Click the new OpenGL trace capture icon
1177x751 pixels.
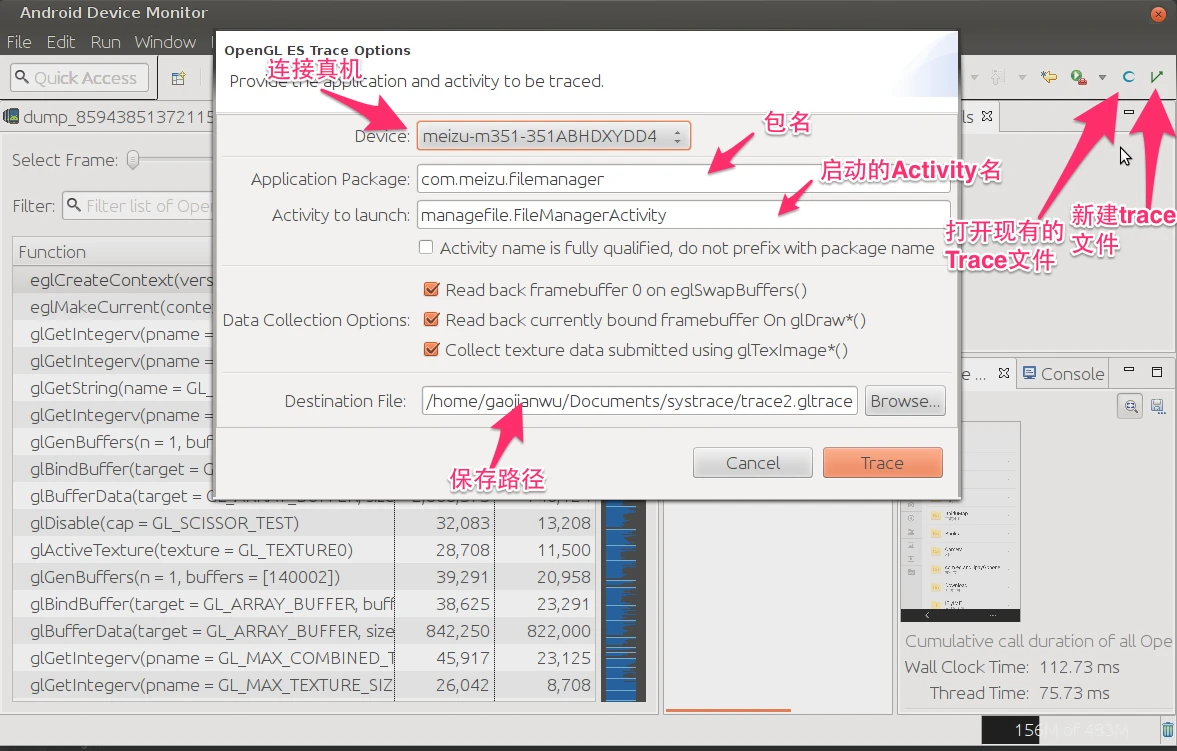[x=1157, y=77]
